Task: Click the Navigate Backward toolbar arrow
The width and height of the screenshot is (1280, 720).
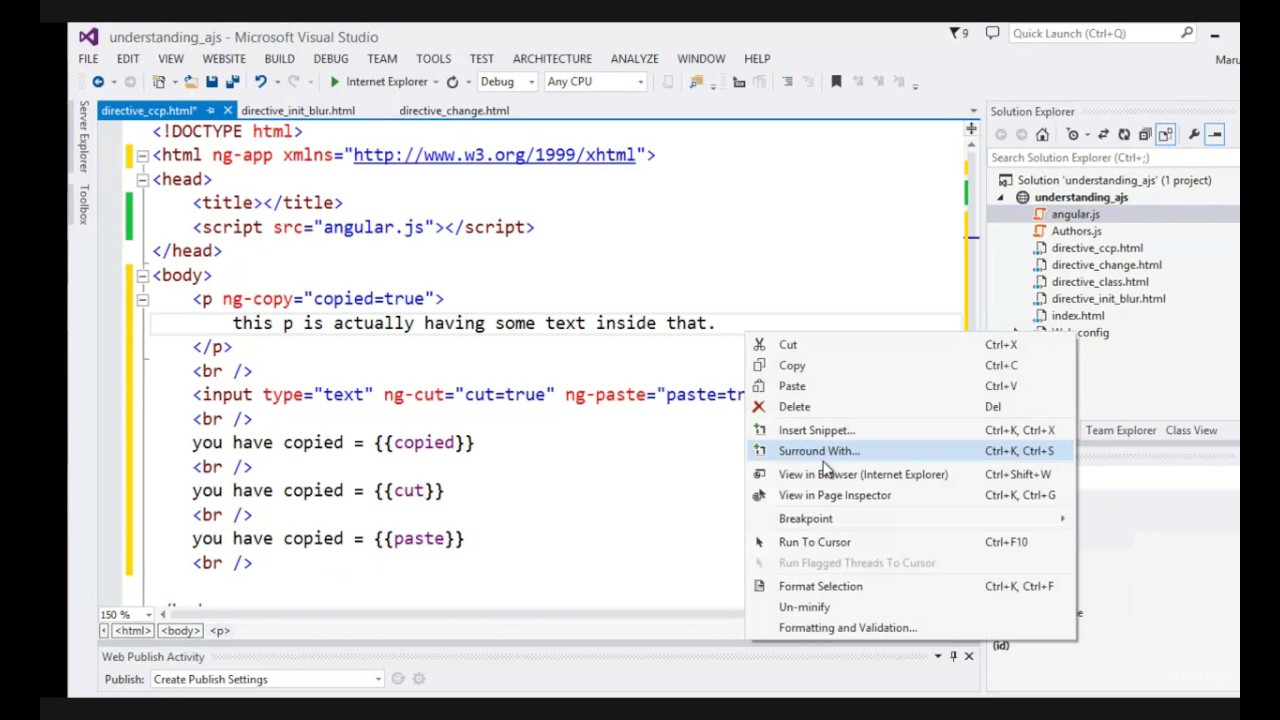Action: point(98,82)
